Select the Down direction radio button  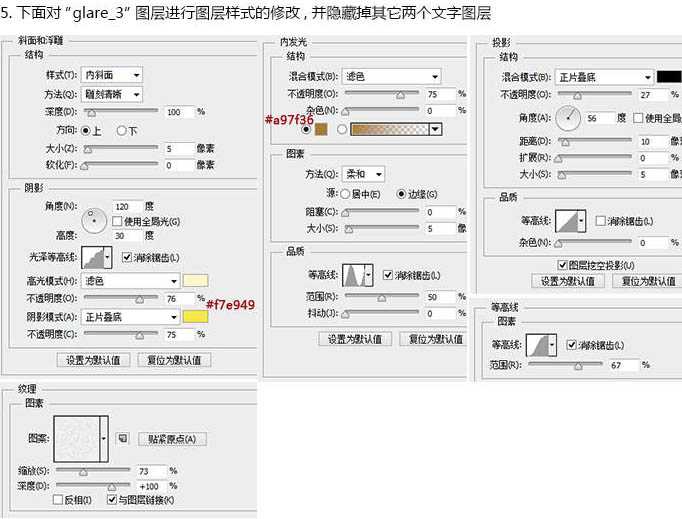coord(121,131)
